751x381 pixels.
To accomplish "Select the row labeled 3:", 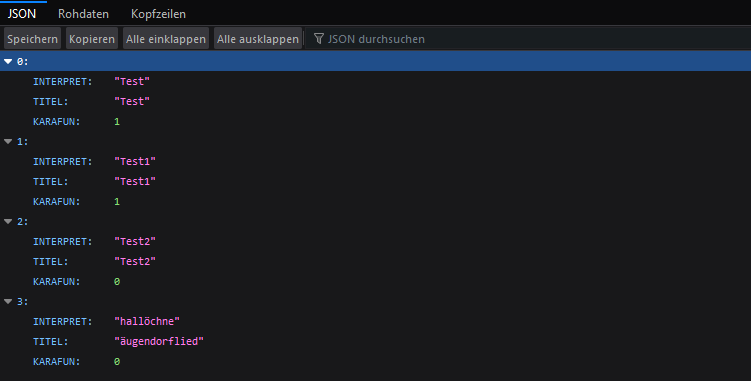I will 376,301.
